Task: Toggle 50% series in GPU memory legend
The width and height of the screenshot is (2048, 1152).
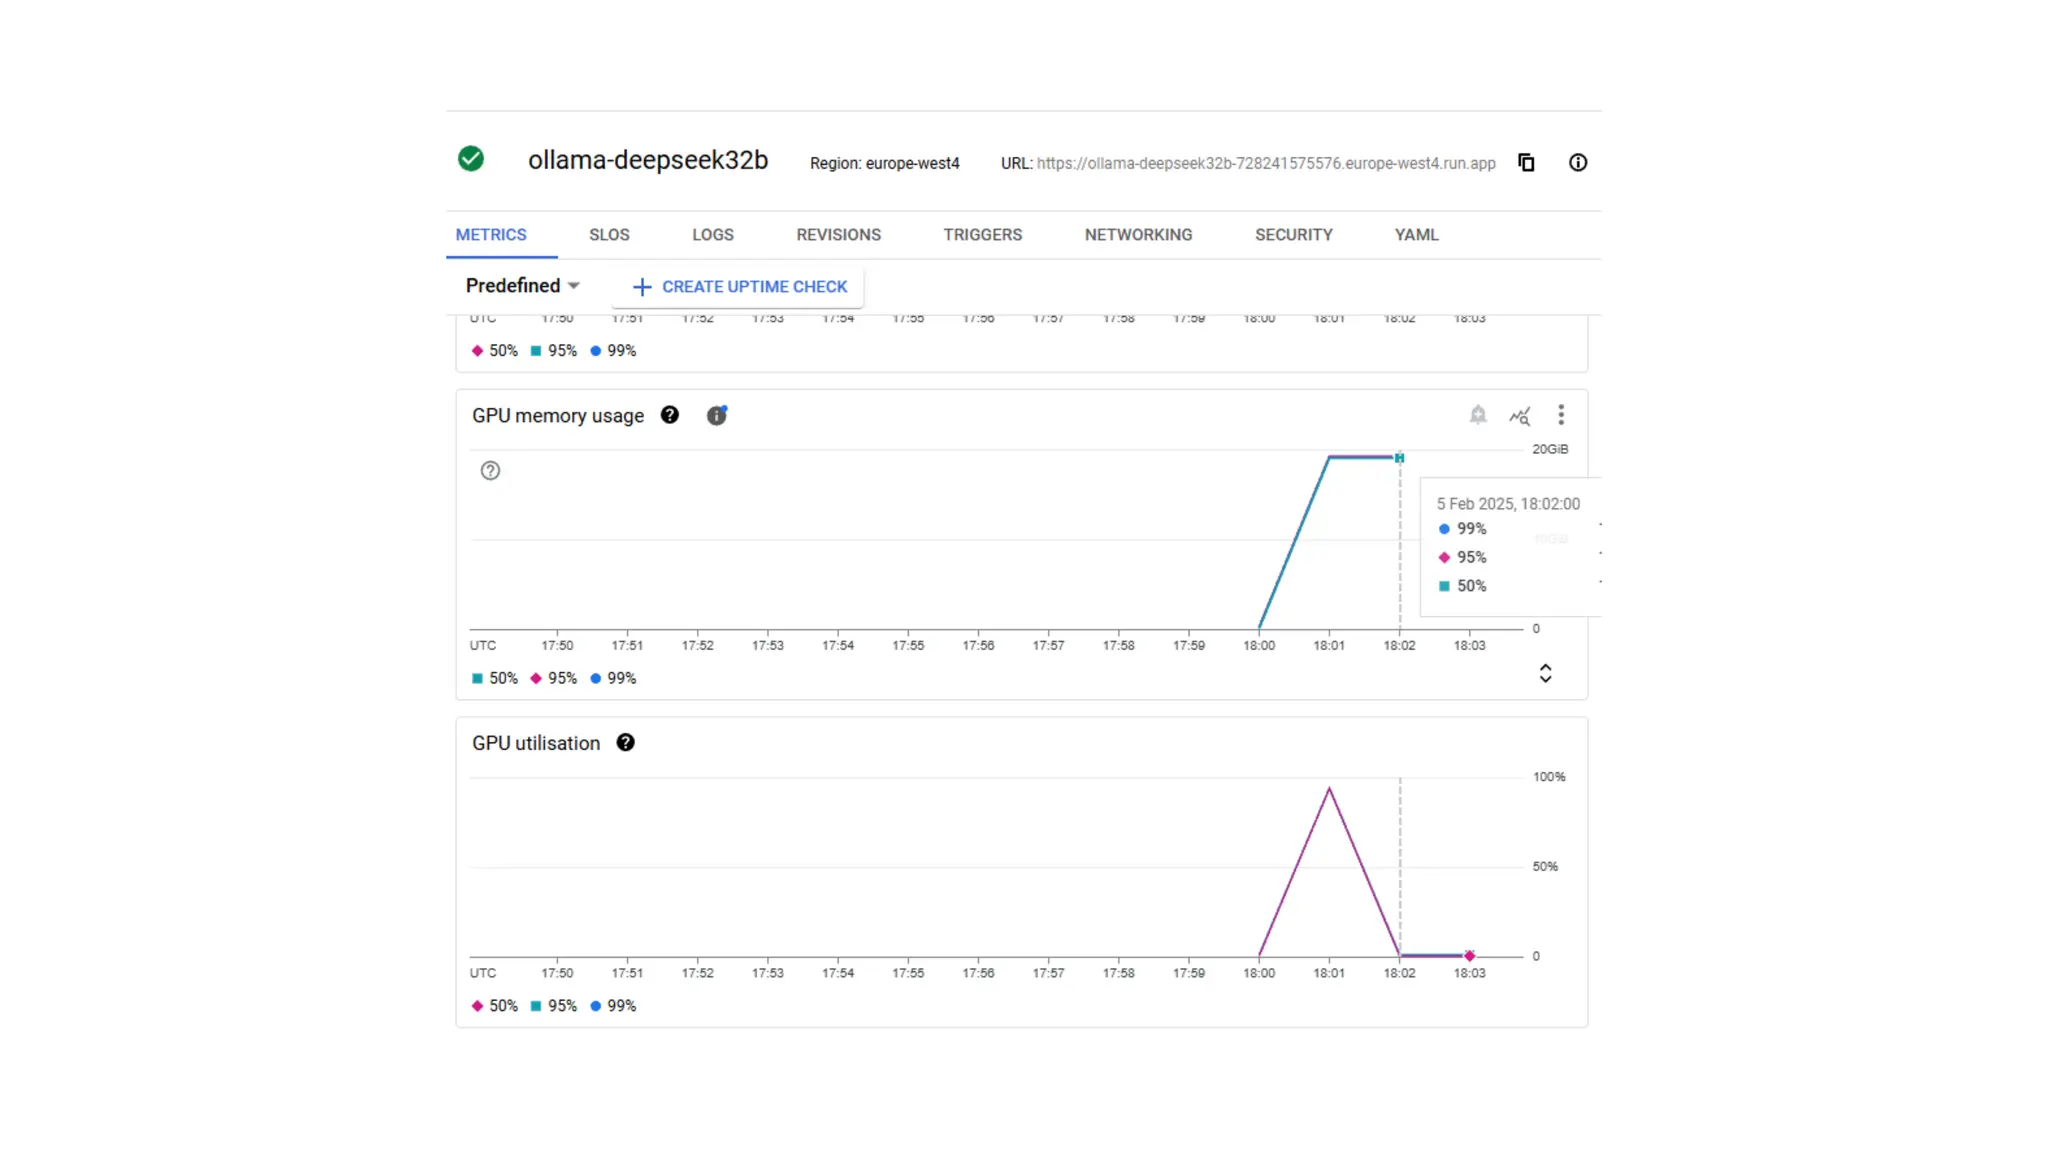Action: point(495,678)
